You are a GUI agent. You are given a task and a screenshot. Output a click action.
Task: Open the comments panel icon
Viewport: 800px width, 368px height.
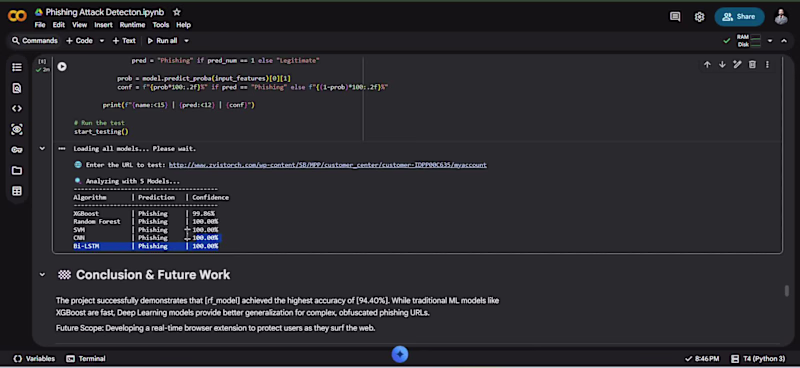click(x=675, y=17)
